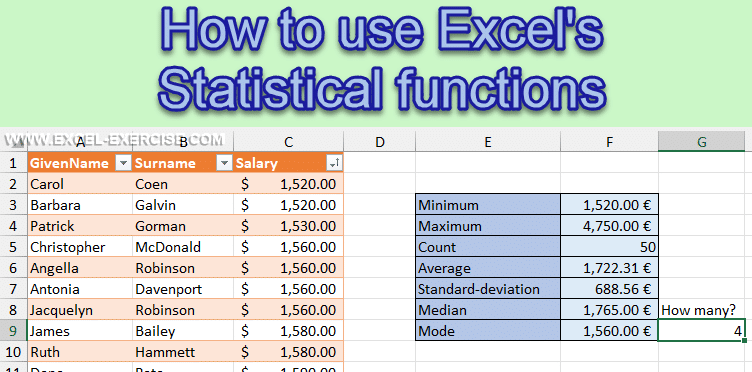Click the Surname header cell
This screenshot has height=372, width=752.
coord(183,163)
